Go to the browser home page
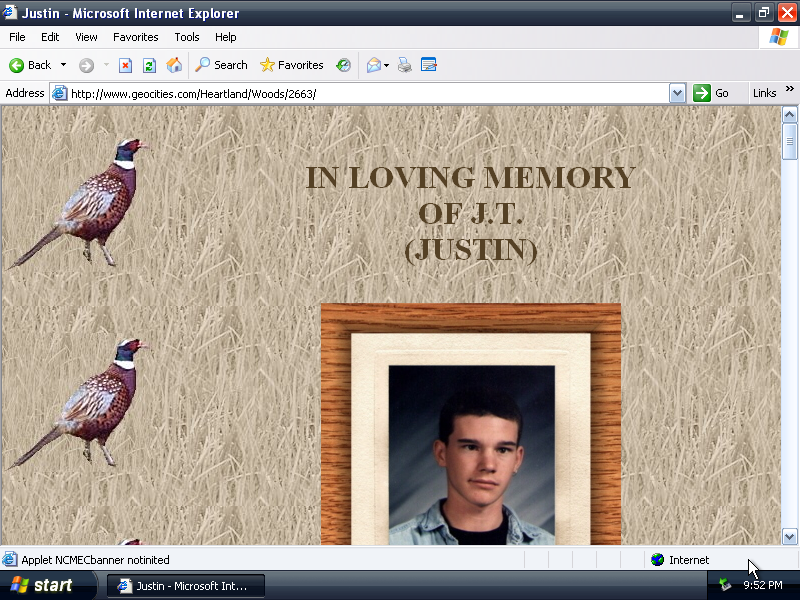 (174, 65)
